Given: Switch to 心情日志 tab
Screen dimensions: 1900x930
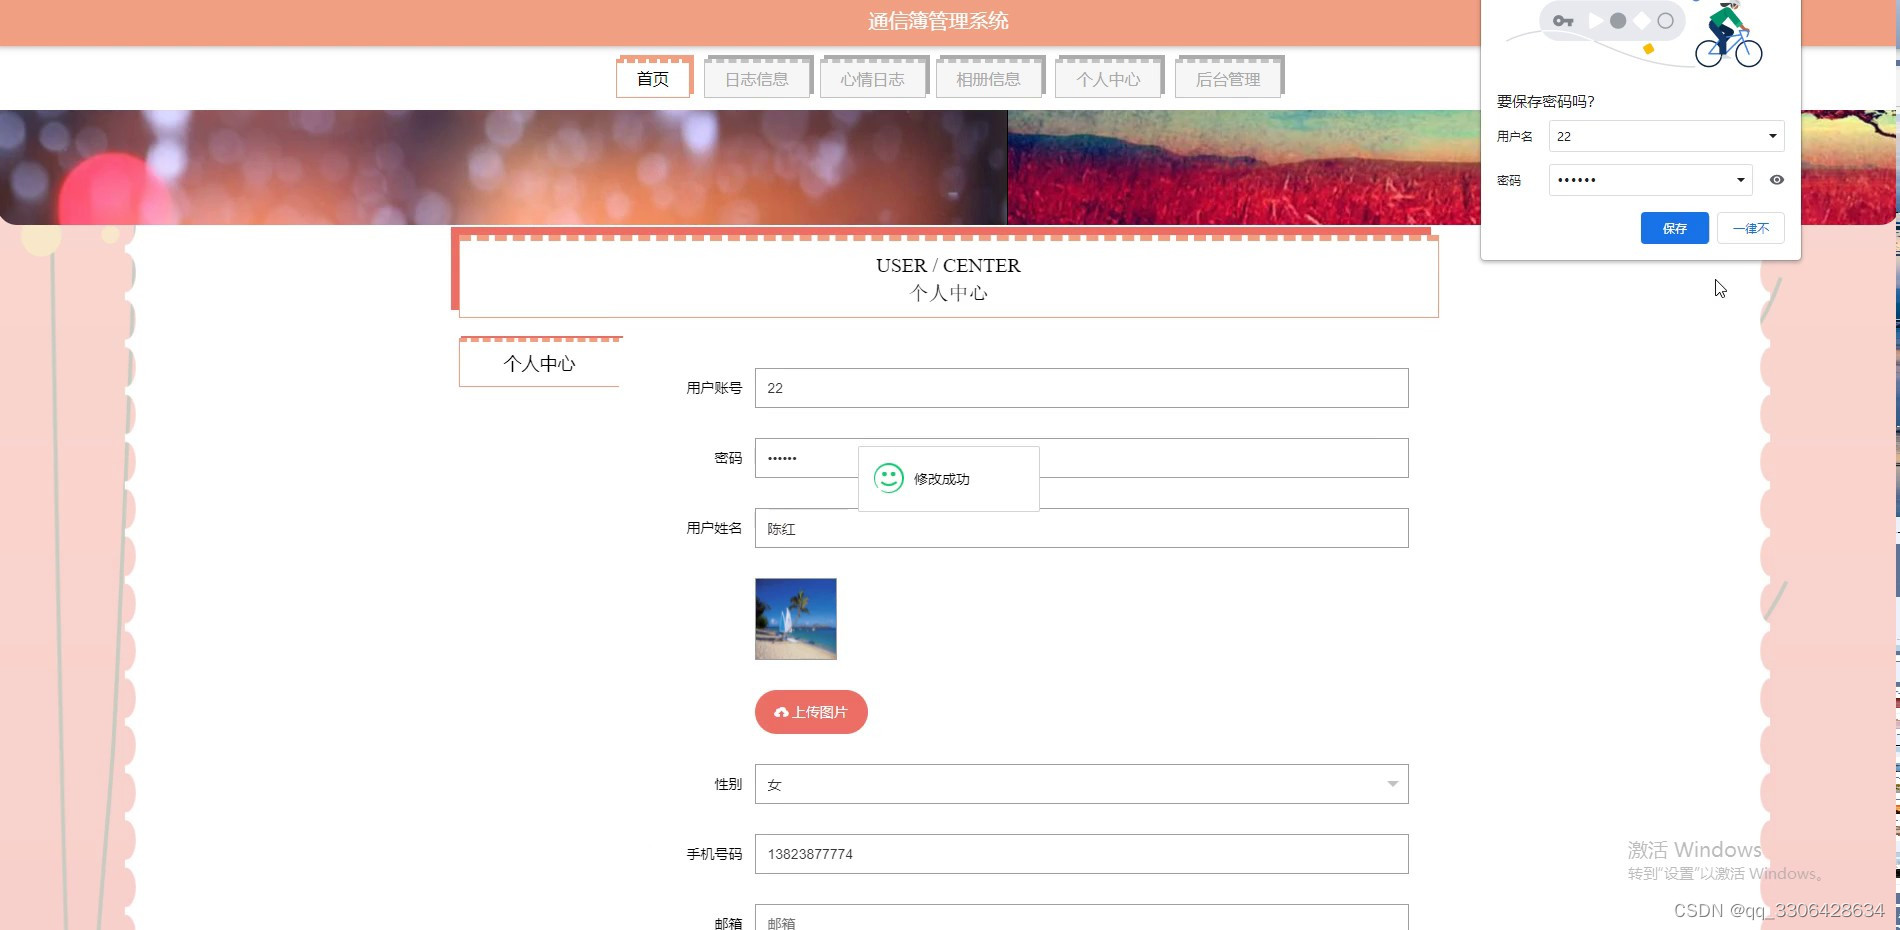Looking at the screenshot, I should pyautogui.click(x=872, y=79).
